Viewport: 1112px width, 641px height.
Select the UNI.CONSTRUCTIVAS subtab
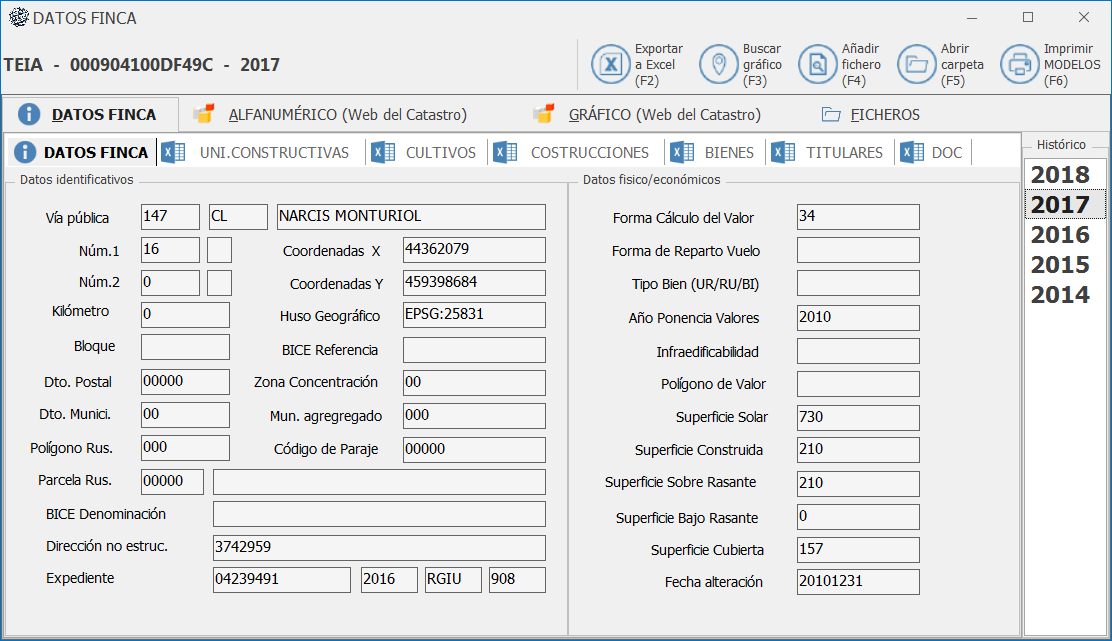pos(273,153)
